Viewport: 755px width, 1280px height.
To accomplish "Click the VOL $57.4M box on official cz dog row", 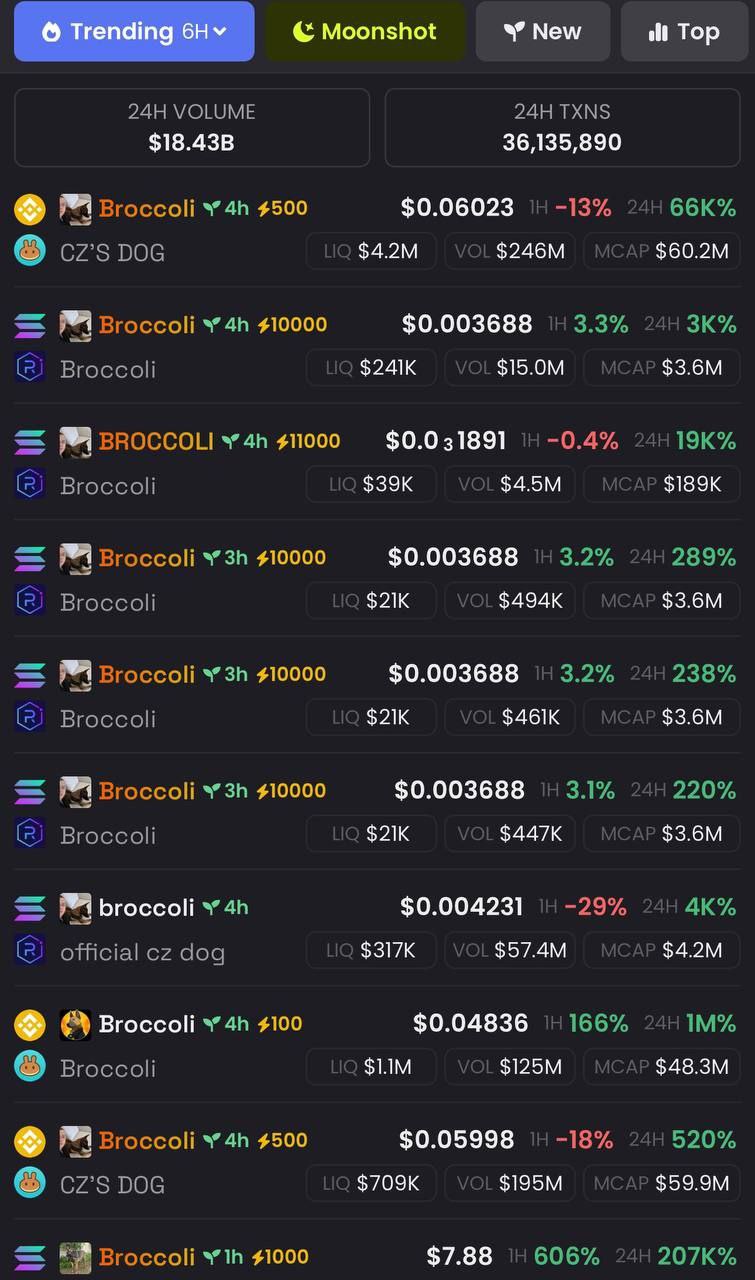I will click(x=510, y=950).
